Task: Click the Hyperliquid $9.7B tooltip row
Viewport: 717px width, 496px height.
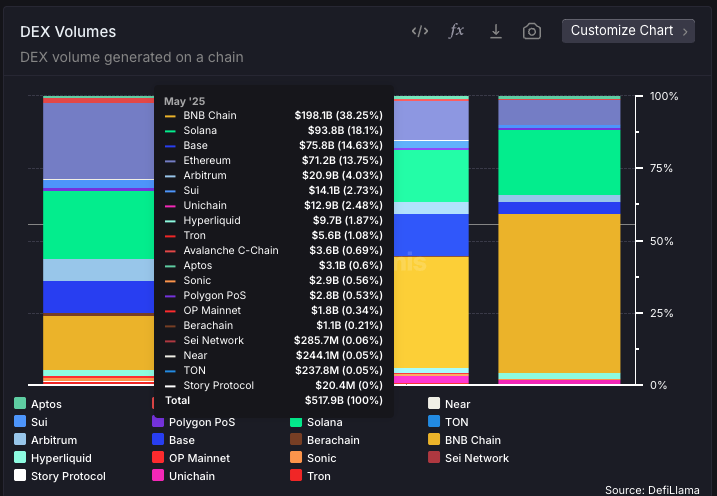Action: click(273, 220)
